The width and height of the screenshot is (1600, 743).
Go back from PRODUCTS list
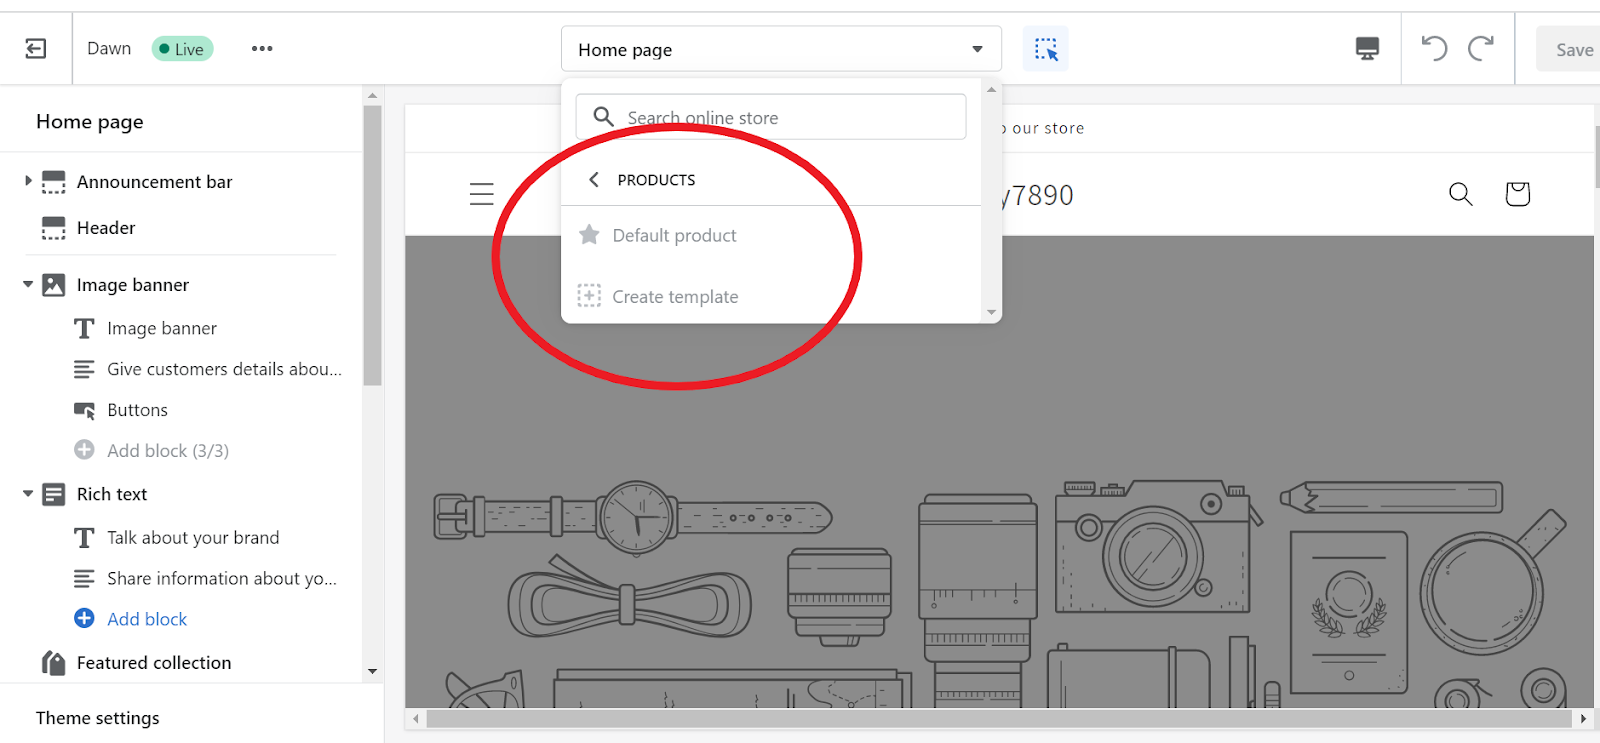click(x=594, y=180)
